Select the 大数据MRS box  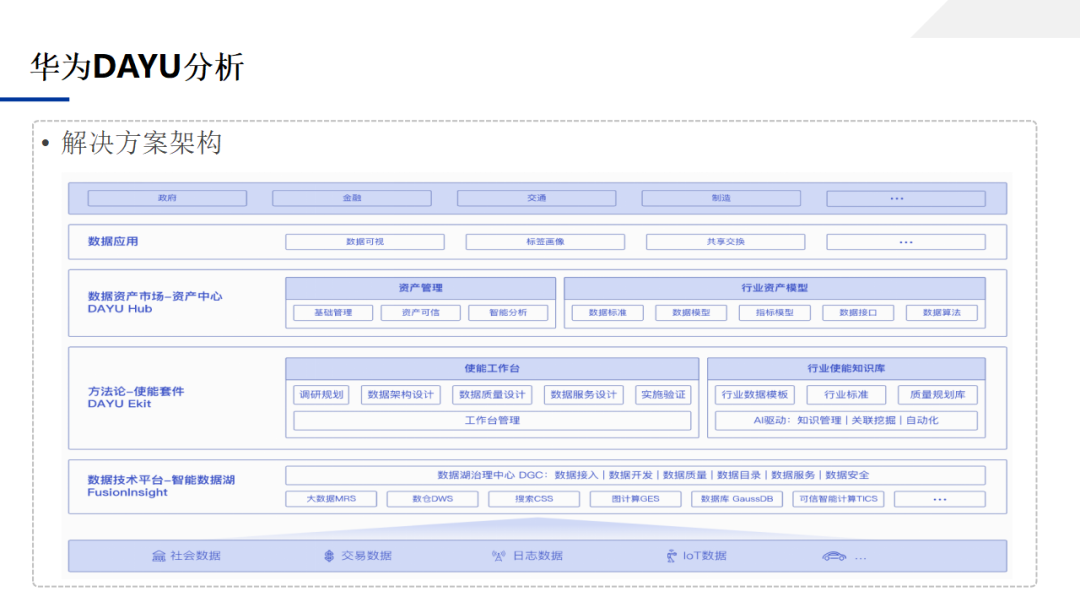pos(331,499)
